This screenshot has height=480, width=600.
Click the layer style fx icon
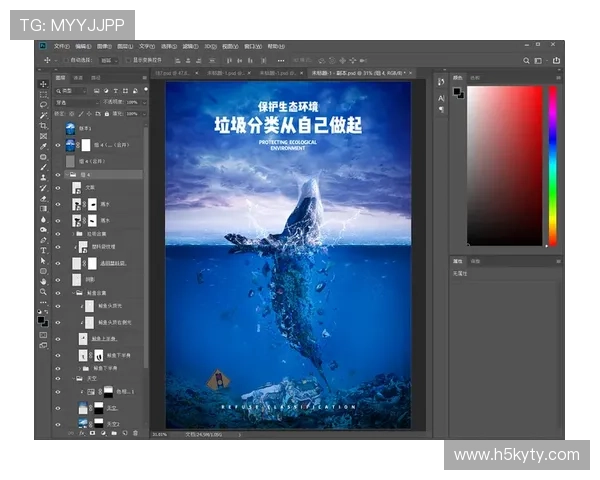point(82,433)
